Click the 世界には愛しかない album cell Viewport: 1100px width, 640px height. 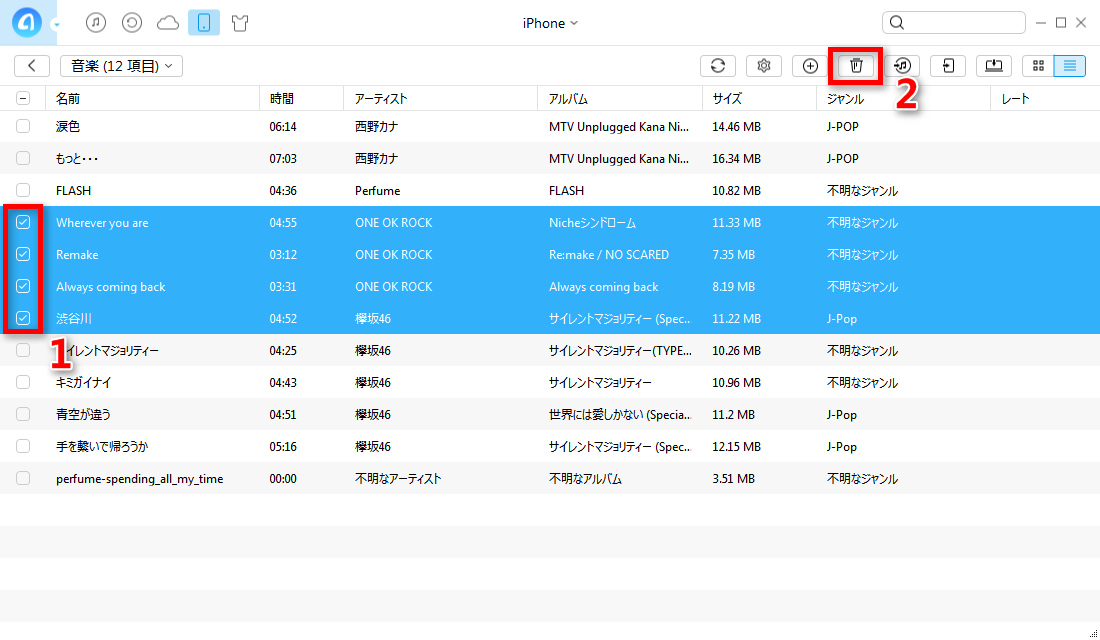coord(620,415)
